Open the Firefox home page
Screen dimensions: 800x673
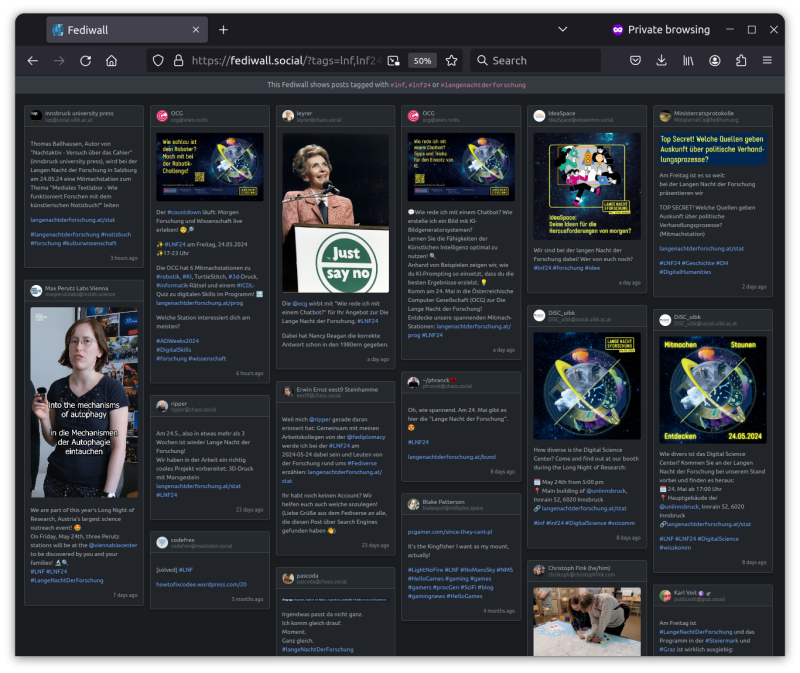[111, 61]
